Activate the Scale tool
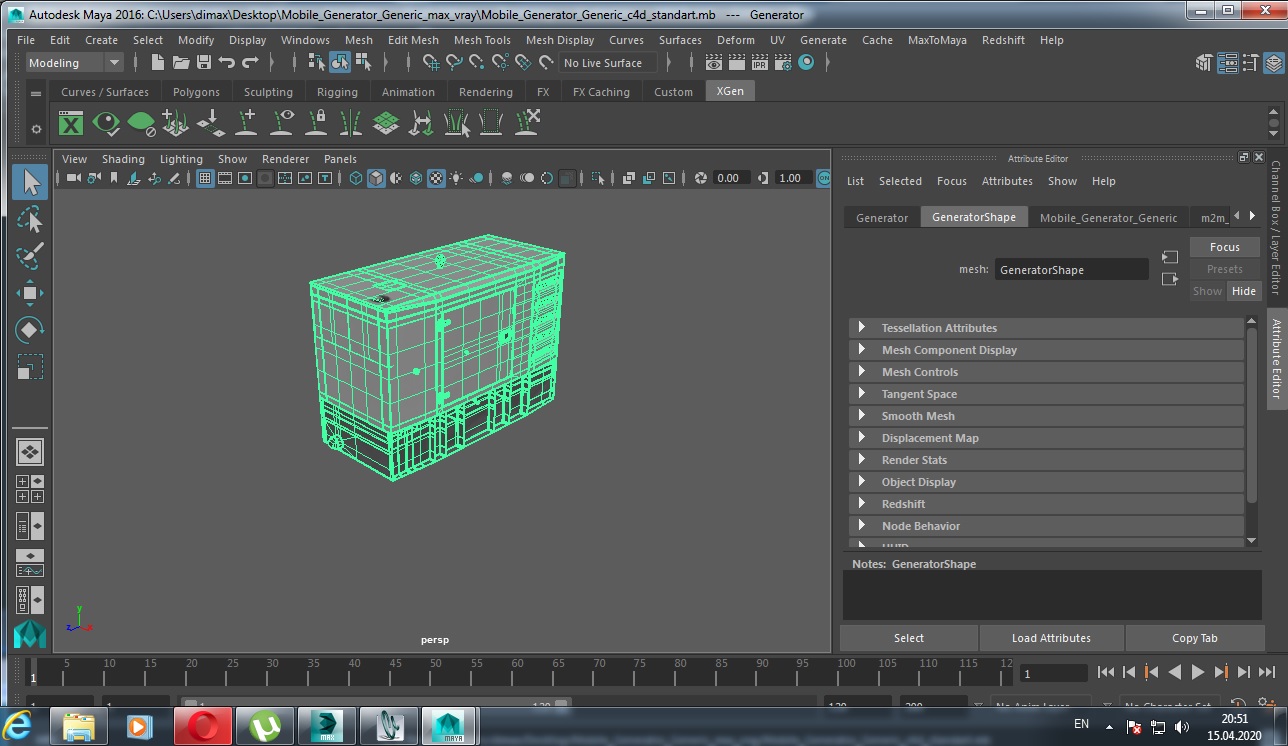 pyautogui.click(x=30, y=367)
